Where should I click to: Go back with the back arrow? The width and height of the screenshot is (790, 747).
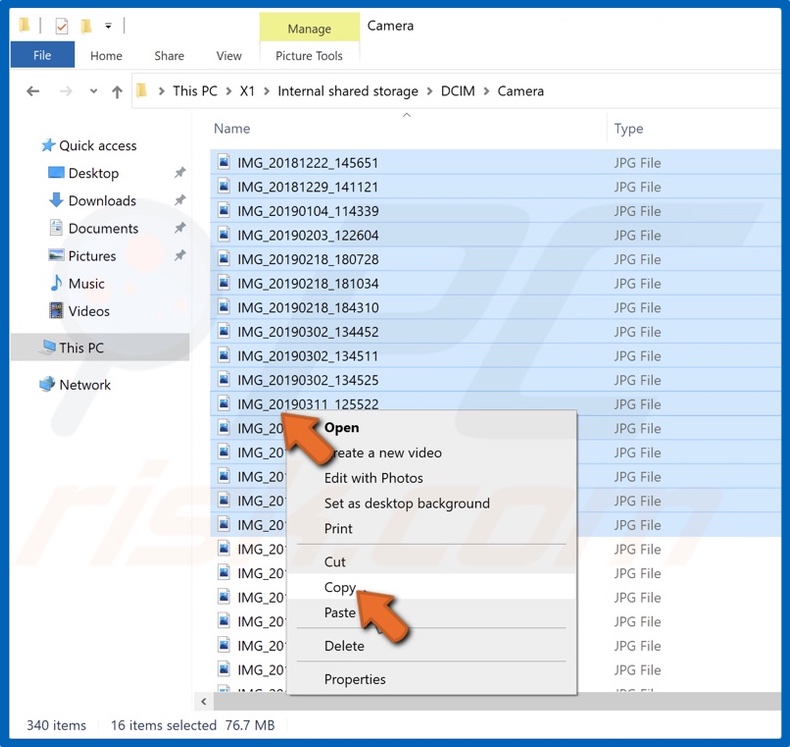tap(33, 91)
